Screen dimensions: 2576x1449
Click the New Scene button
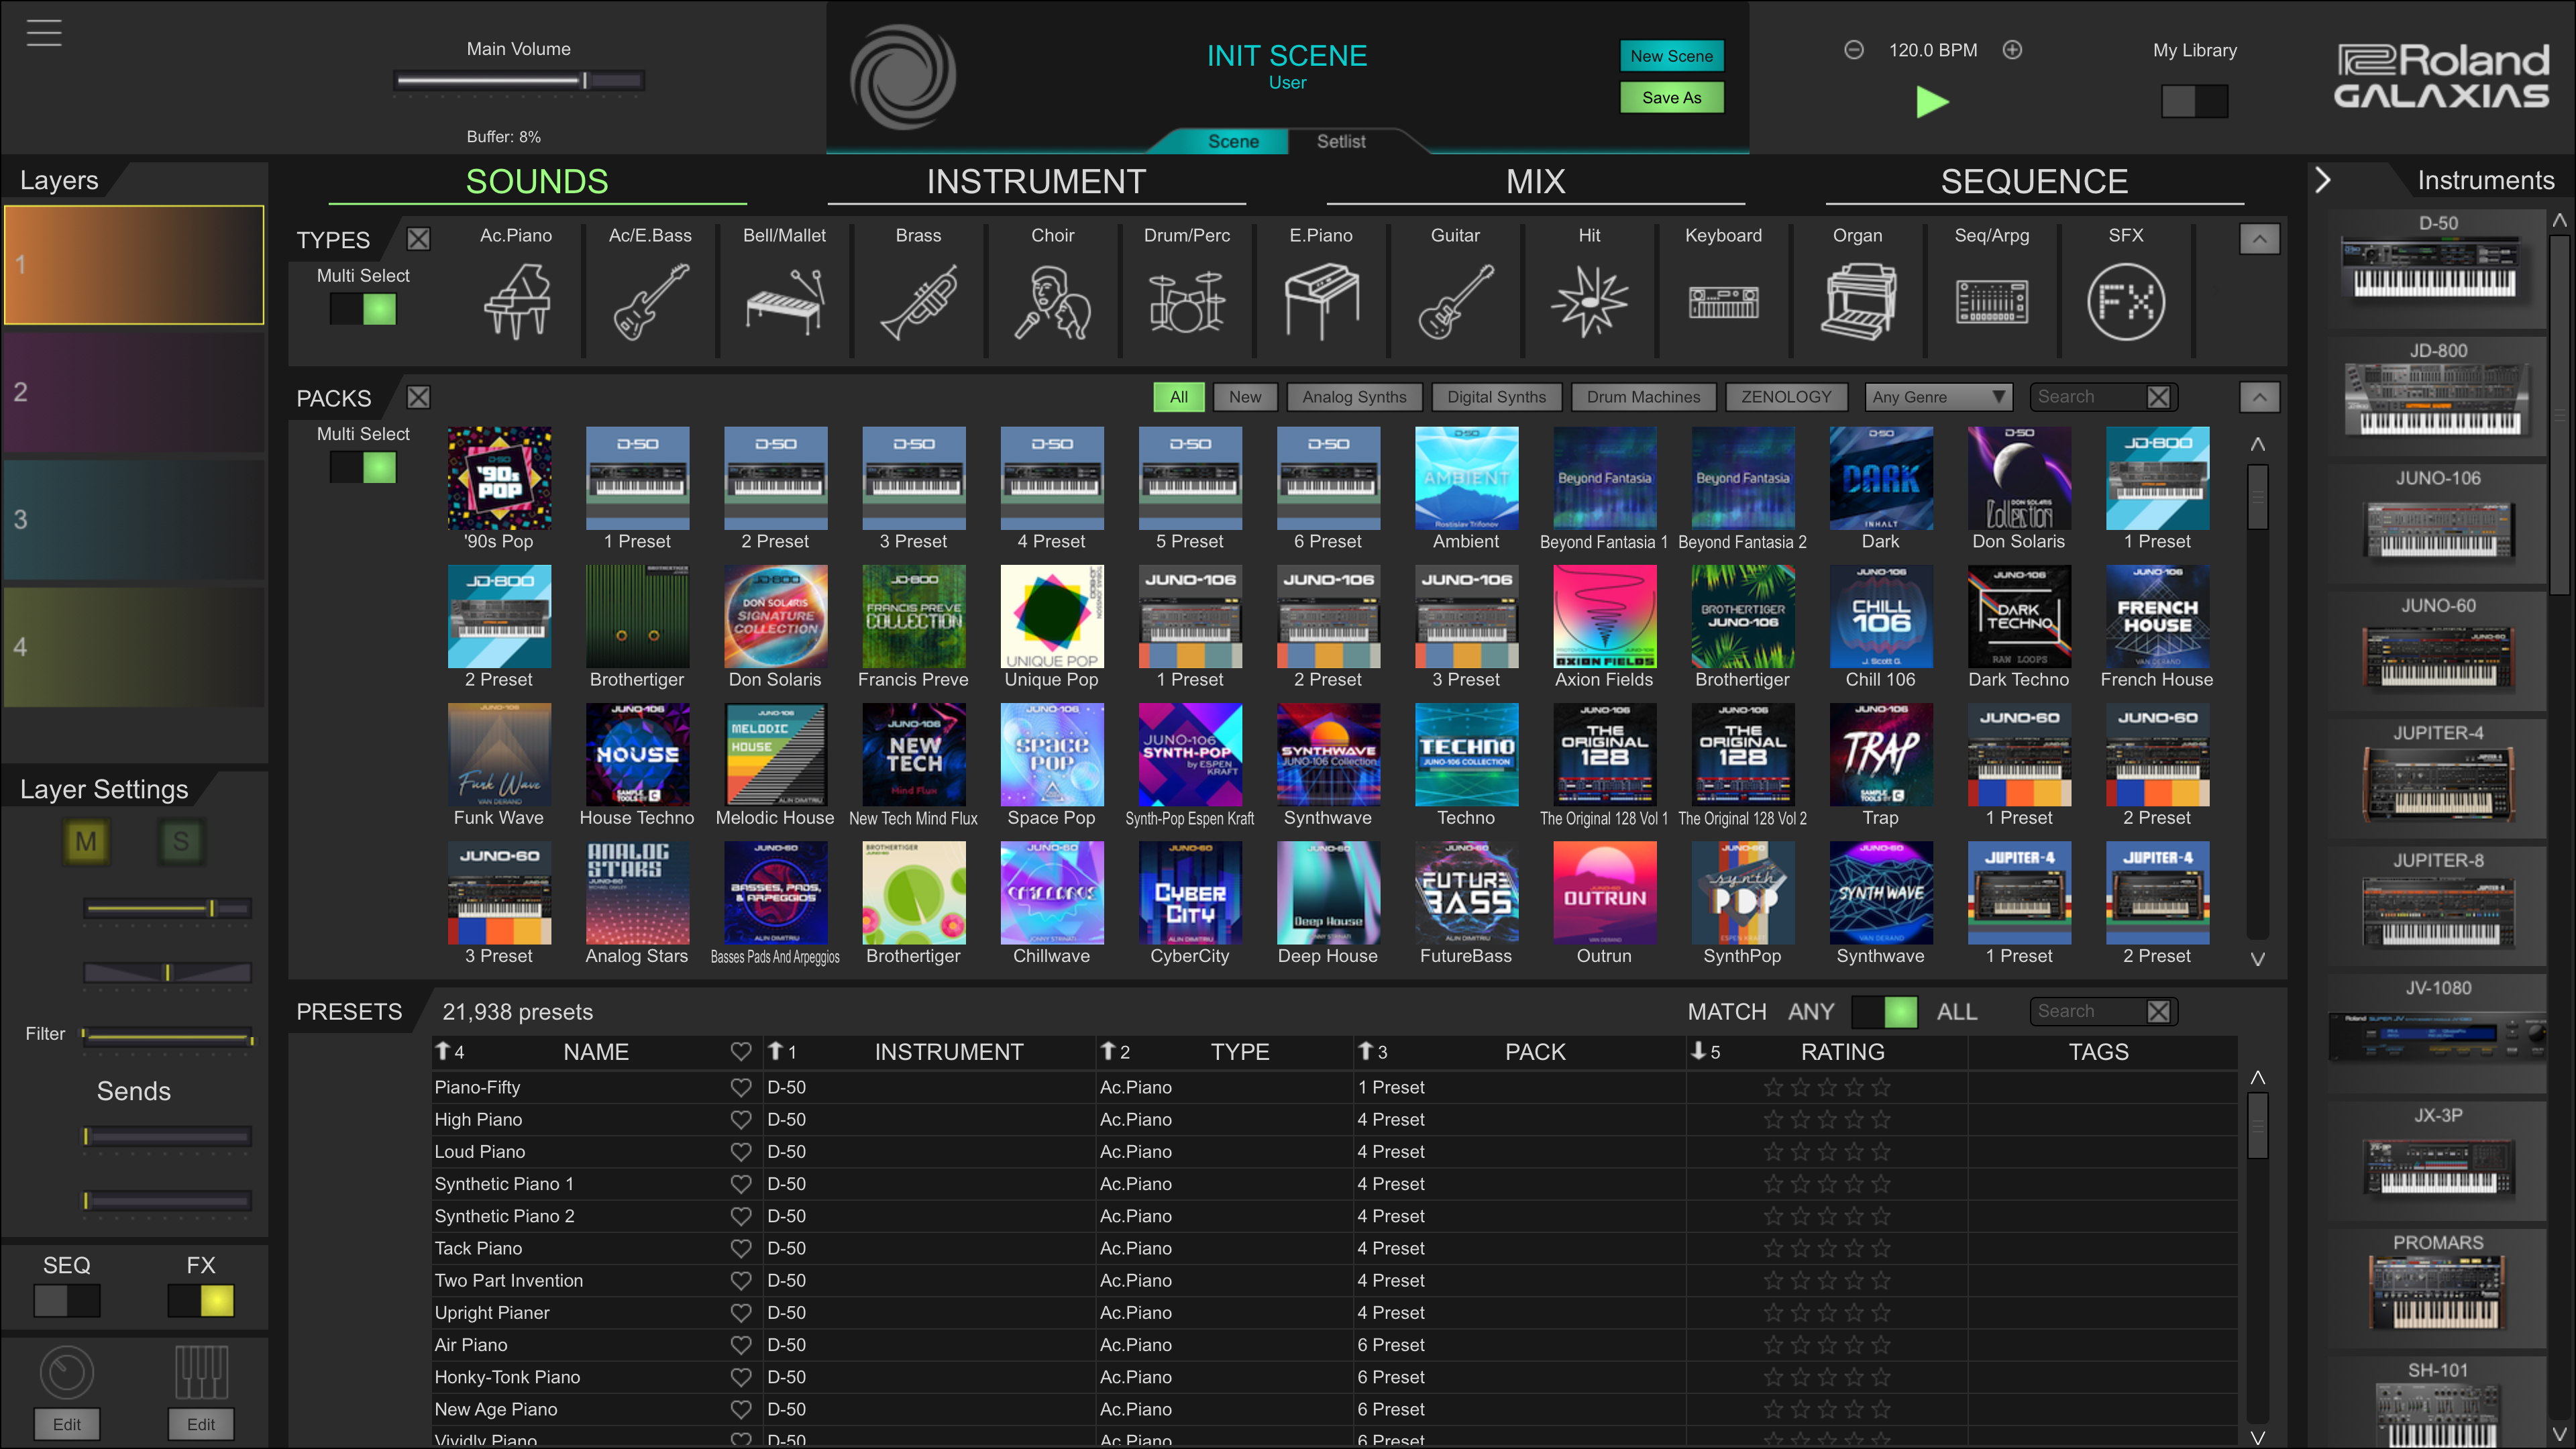pos(1671,56)
